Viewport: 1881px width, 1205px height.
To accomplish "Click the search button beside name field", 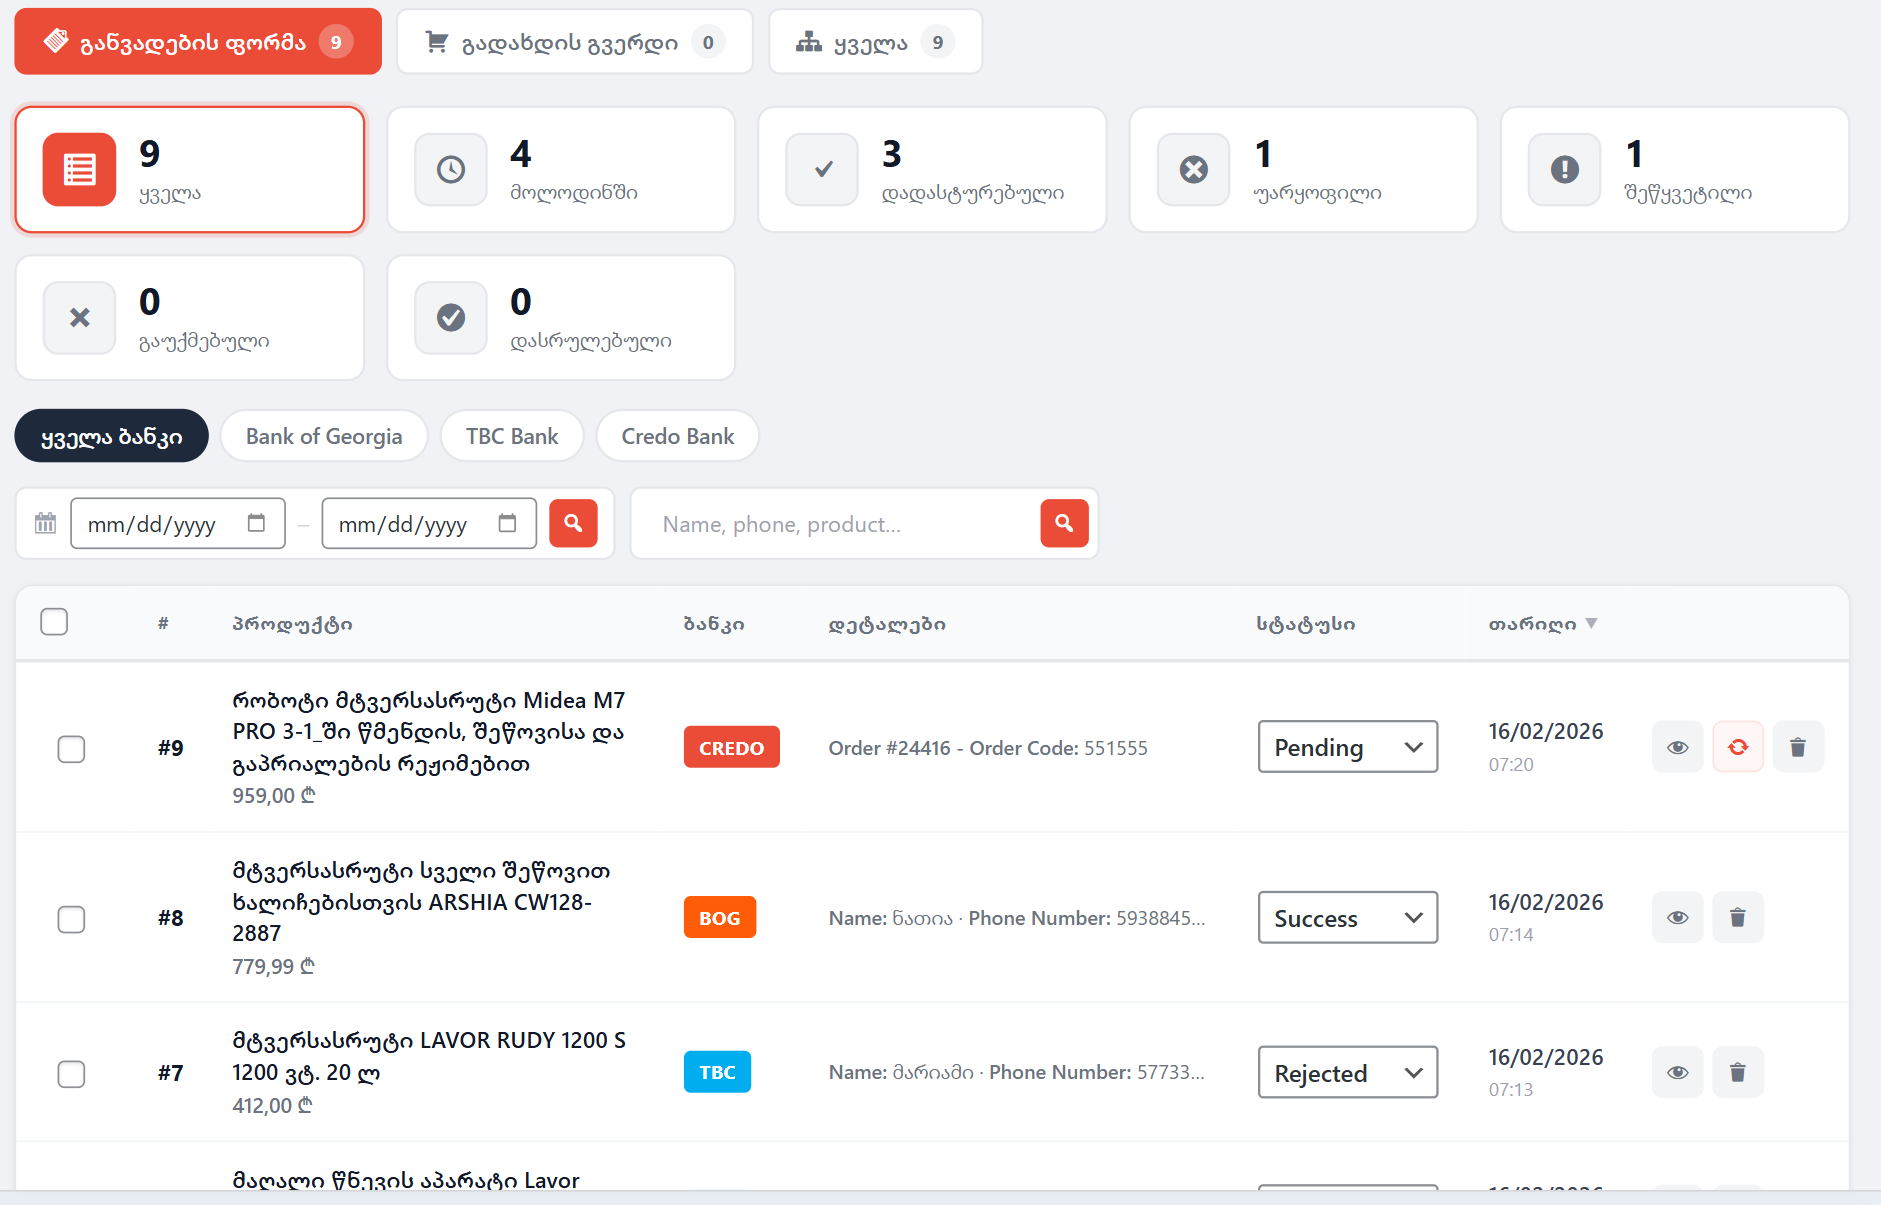I will pos(1064,523).
